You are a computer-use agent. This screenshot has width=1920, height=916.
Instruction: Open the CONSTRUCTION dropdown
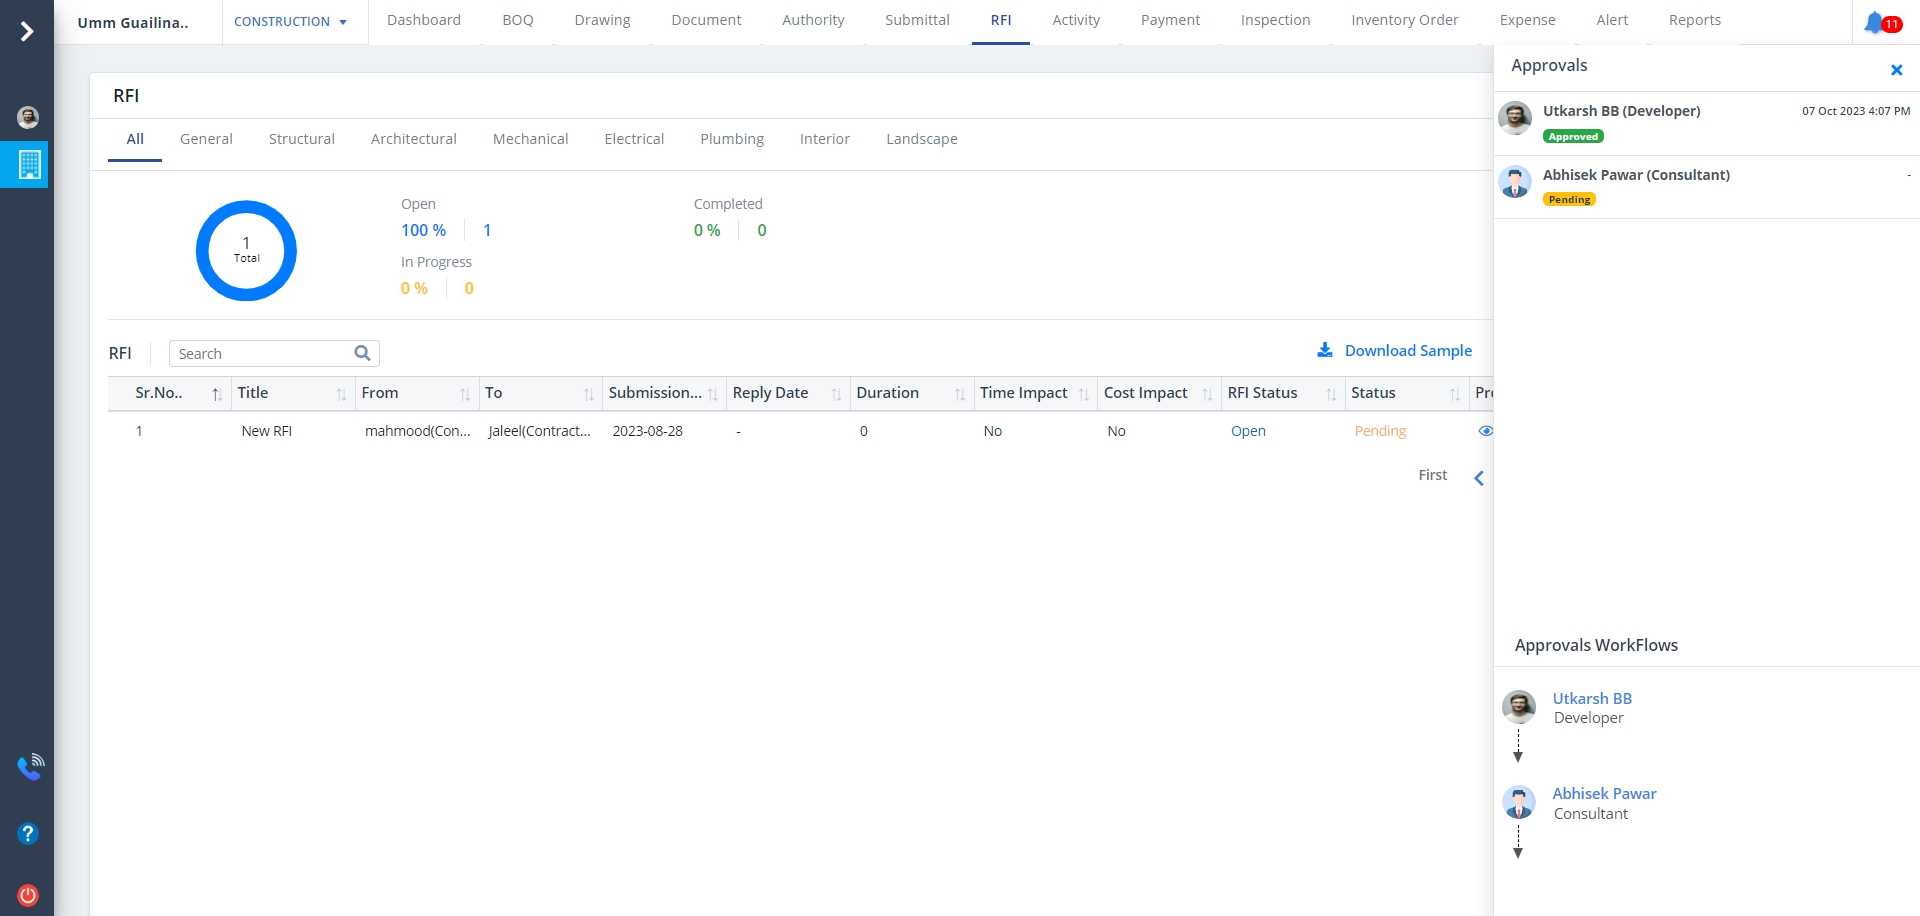click(290, 21)
